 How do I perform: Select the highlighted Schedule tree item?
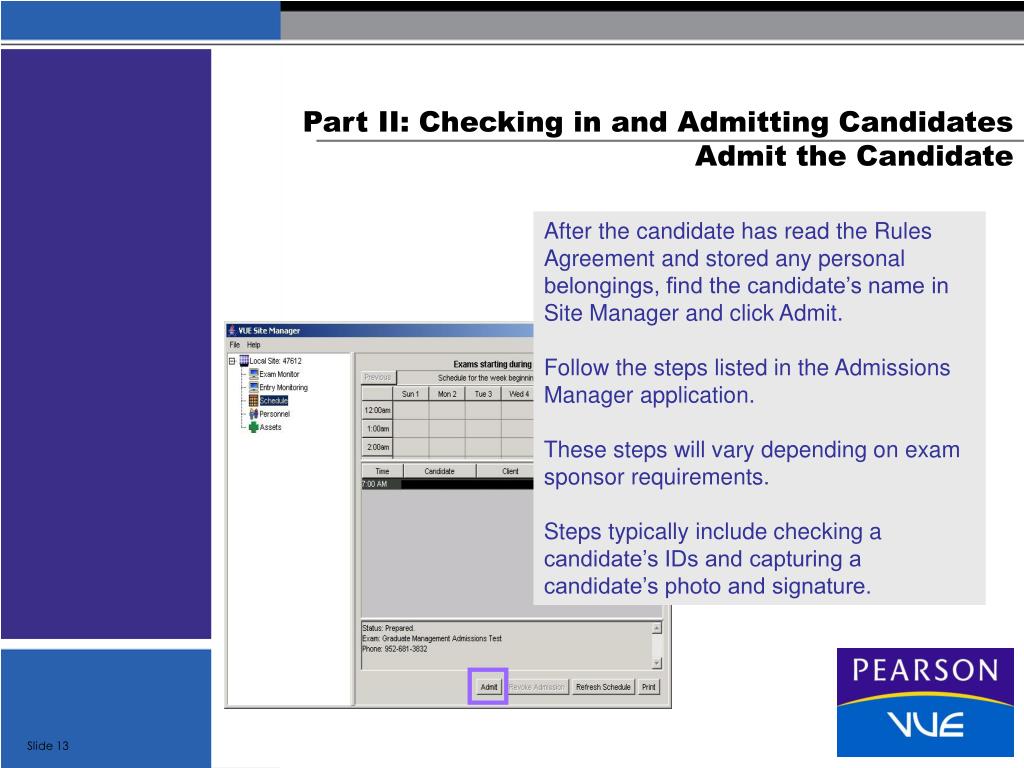pos(274,400)
